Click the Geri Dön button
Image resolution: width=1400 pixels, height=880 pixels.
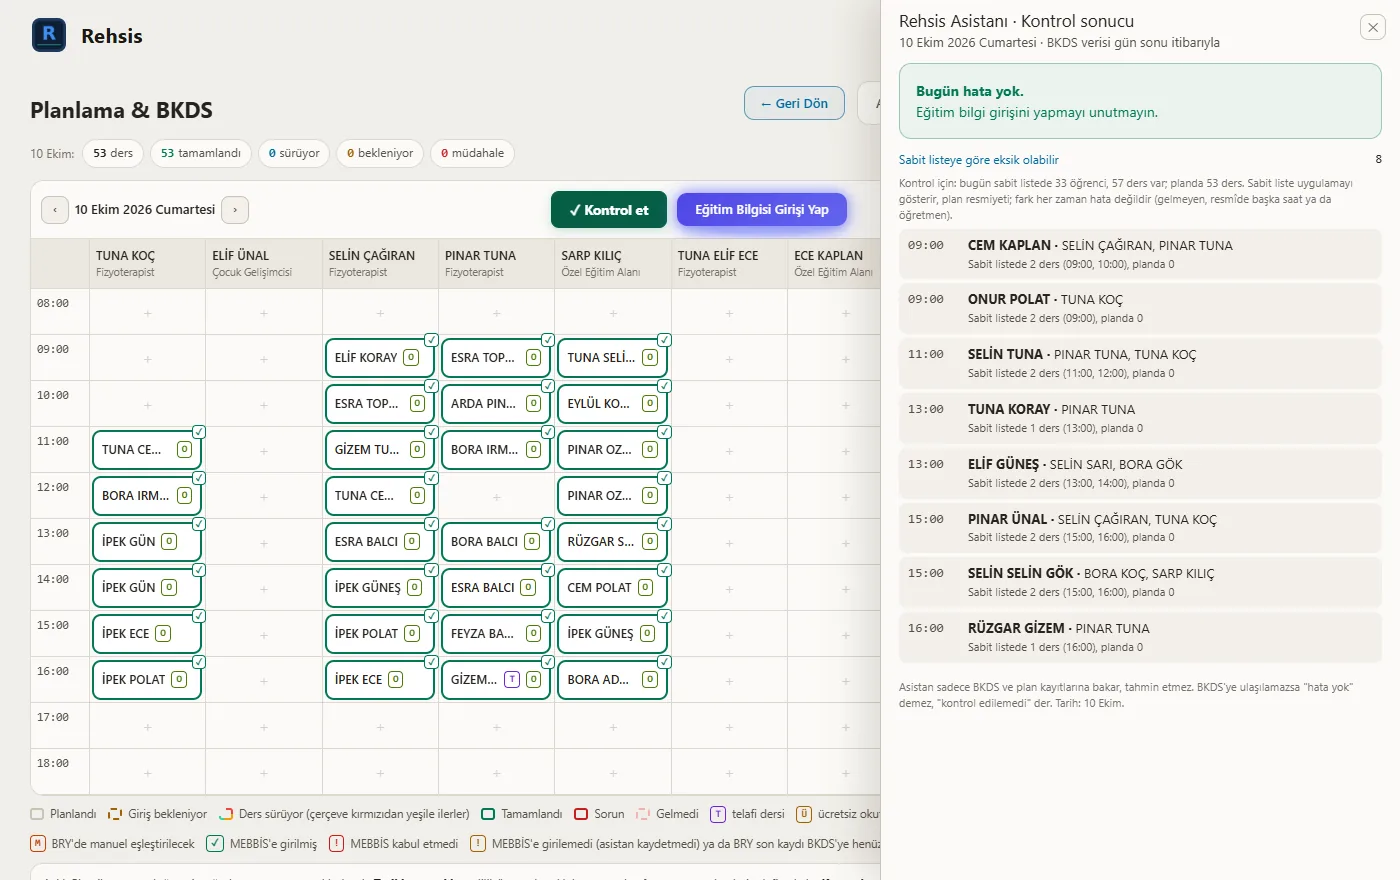tap(794, 103)
